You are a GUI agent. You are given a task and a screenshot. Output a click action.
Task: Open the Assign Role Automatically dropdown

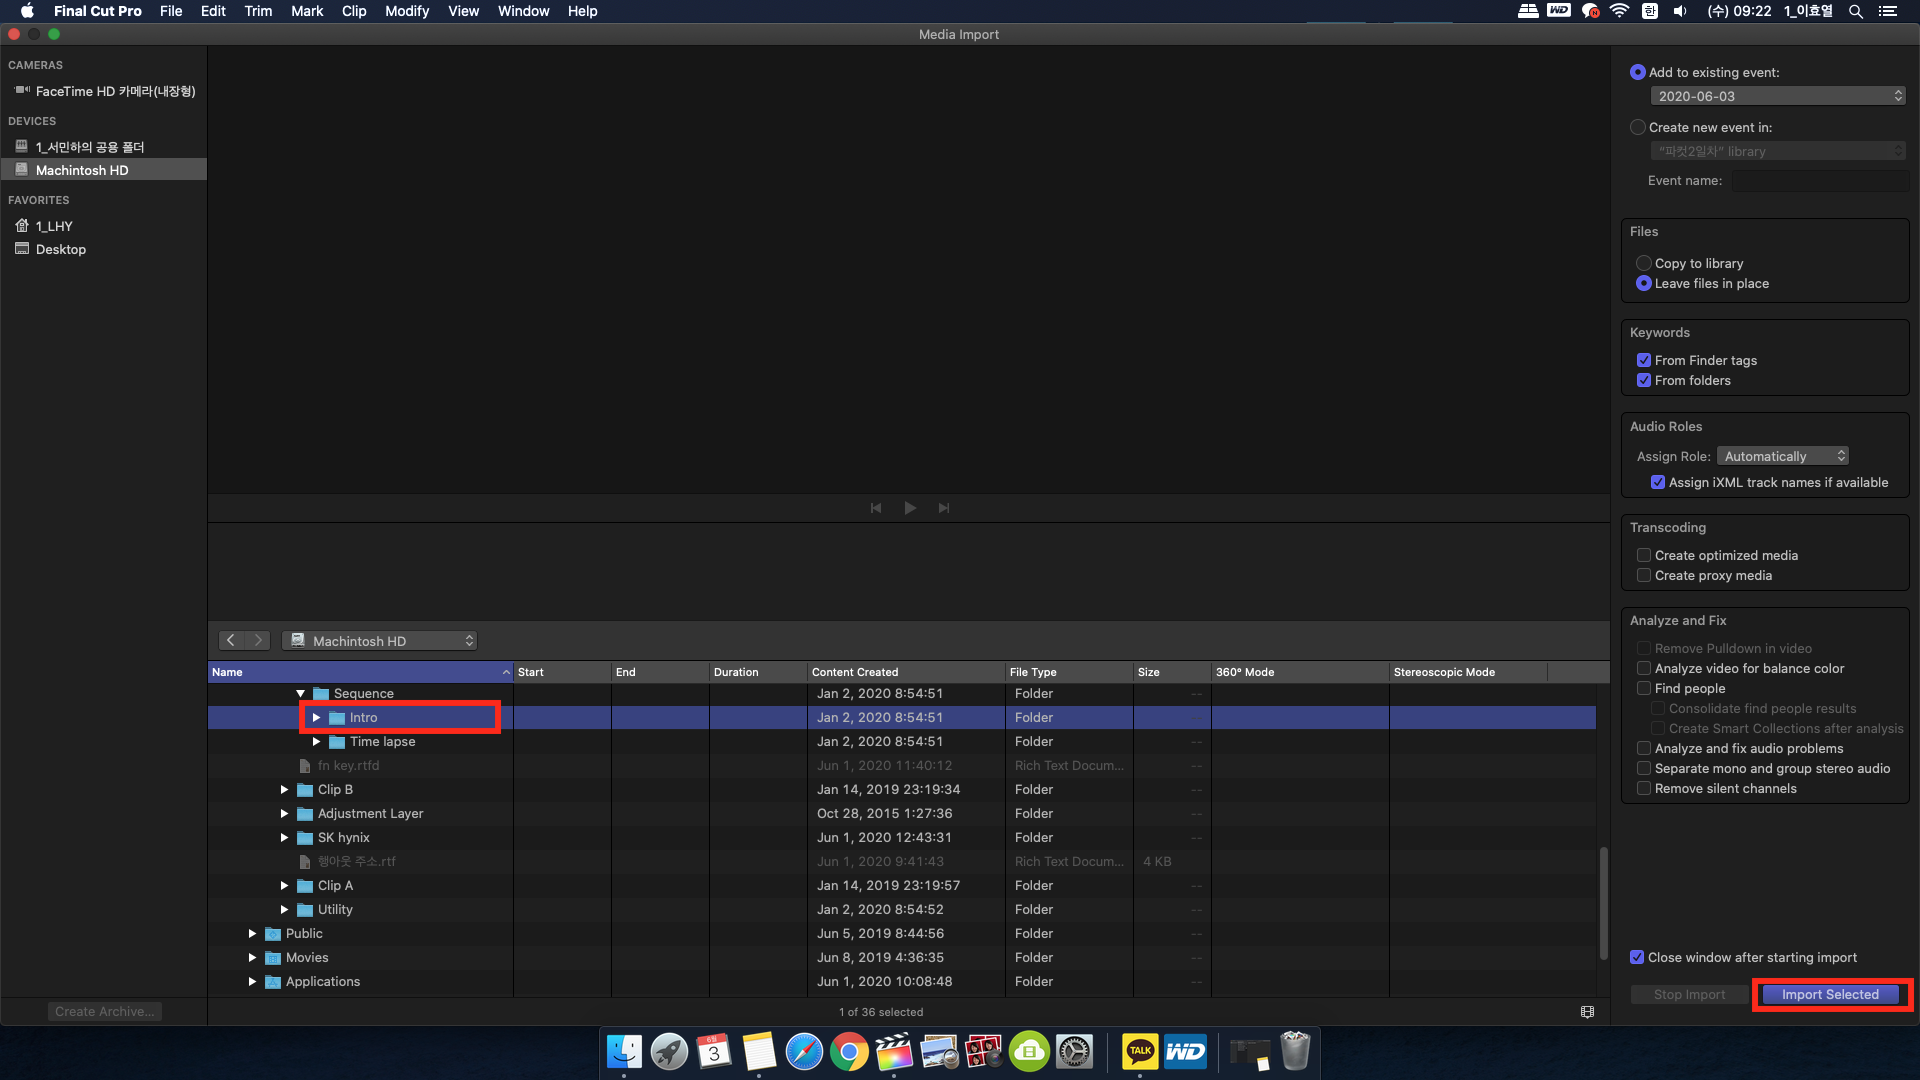click(x=1783, y=456)
